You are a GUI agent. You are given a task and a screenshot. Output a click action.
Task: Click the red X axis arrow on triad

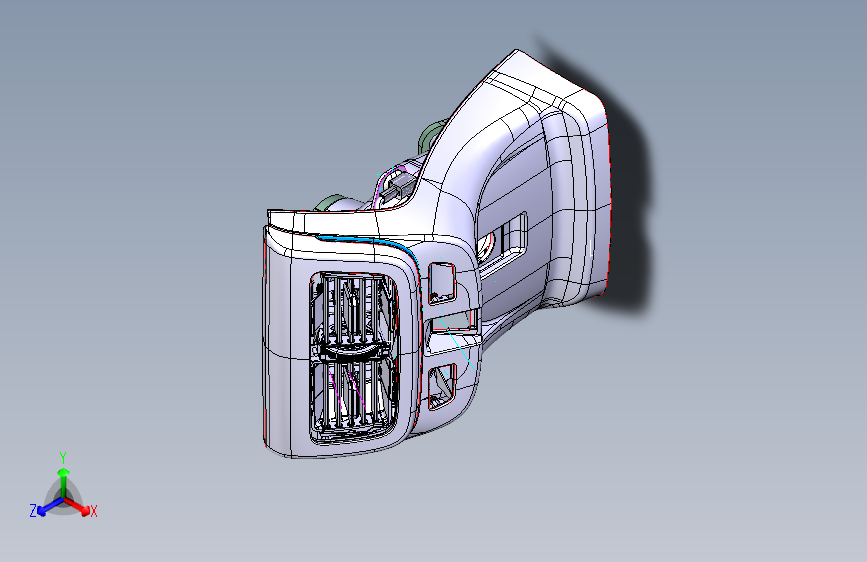[77, 506]
